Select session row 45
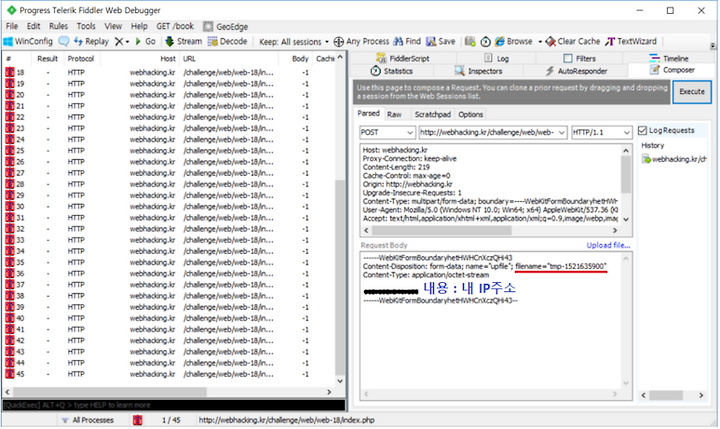 172,374
